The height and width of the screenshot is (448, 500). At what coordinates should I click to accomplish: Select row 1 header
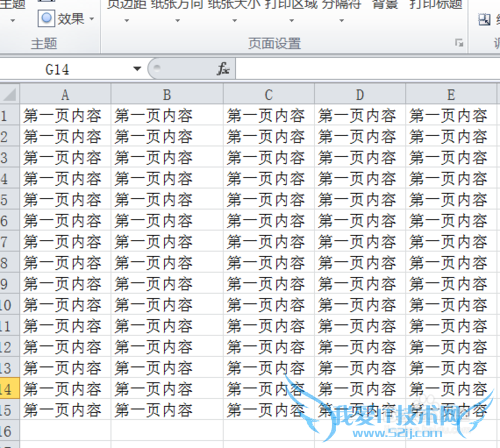(10, 116)
